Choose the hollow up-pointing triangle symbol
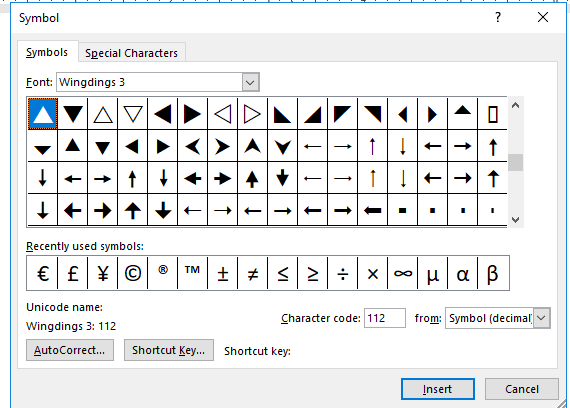This screenshot has height=408, width=570. [103, 114]
